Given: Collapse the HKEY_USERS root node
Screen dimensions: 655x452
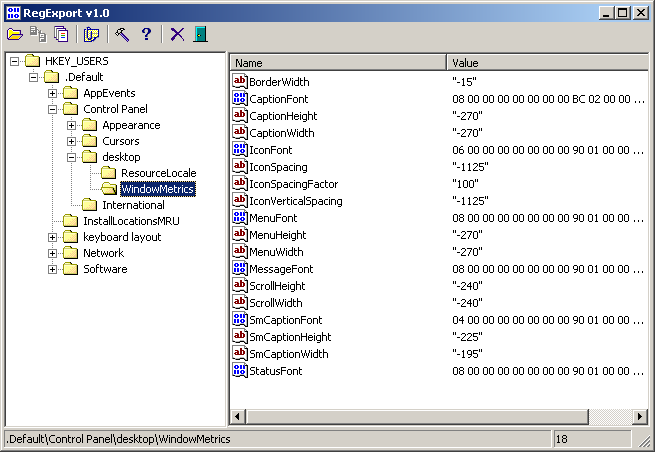Looking at the screenshot, I should pyautogui.click(x=14, y=61).
